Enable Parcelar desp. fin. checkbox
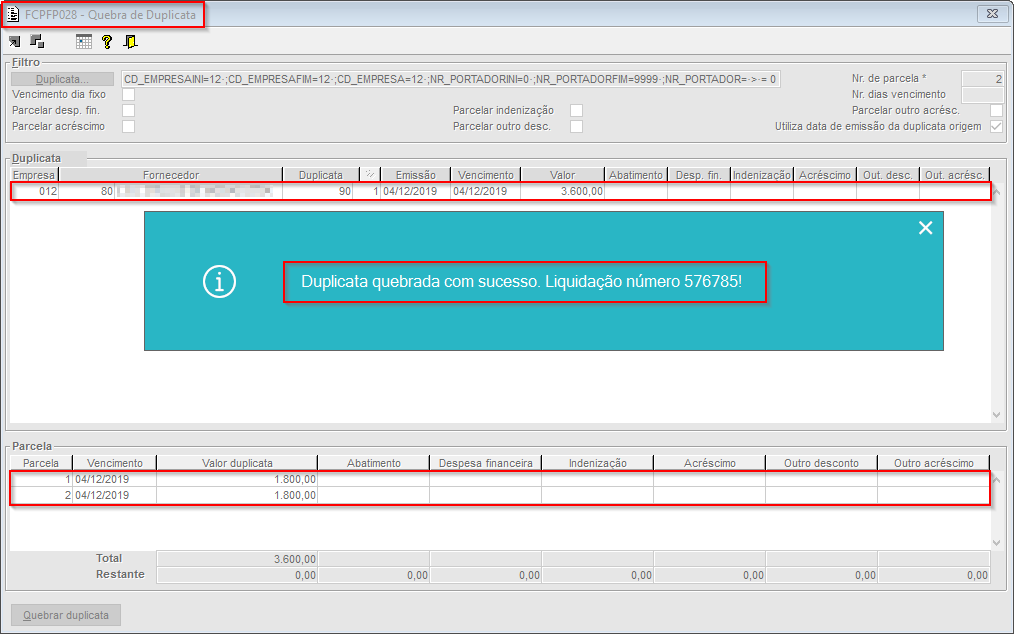Screen dimensions: 1016x634 pos(128,111)
